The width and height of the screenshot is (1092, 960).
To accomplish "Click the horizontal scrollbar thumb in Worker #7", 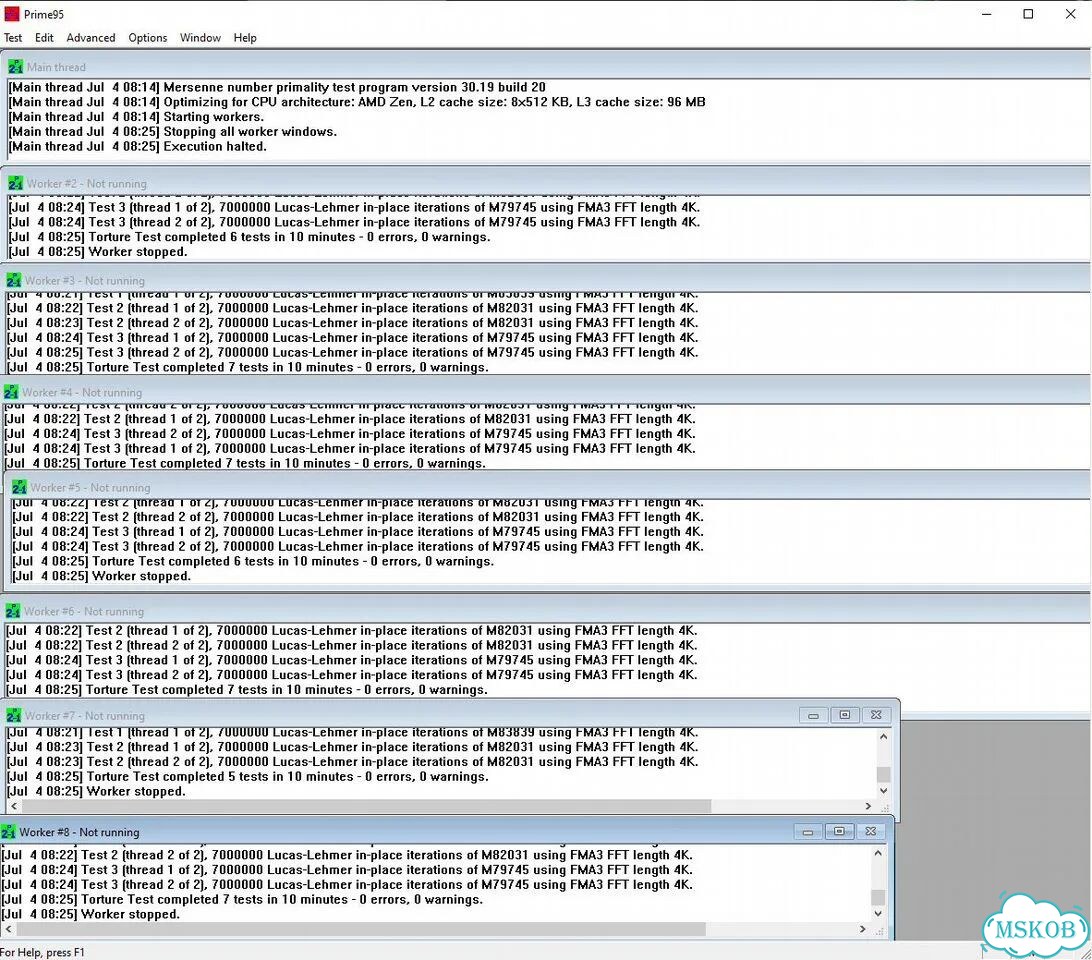I will [x=366, y=806].
